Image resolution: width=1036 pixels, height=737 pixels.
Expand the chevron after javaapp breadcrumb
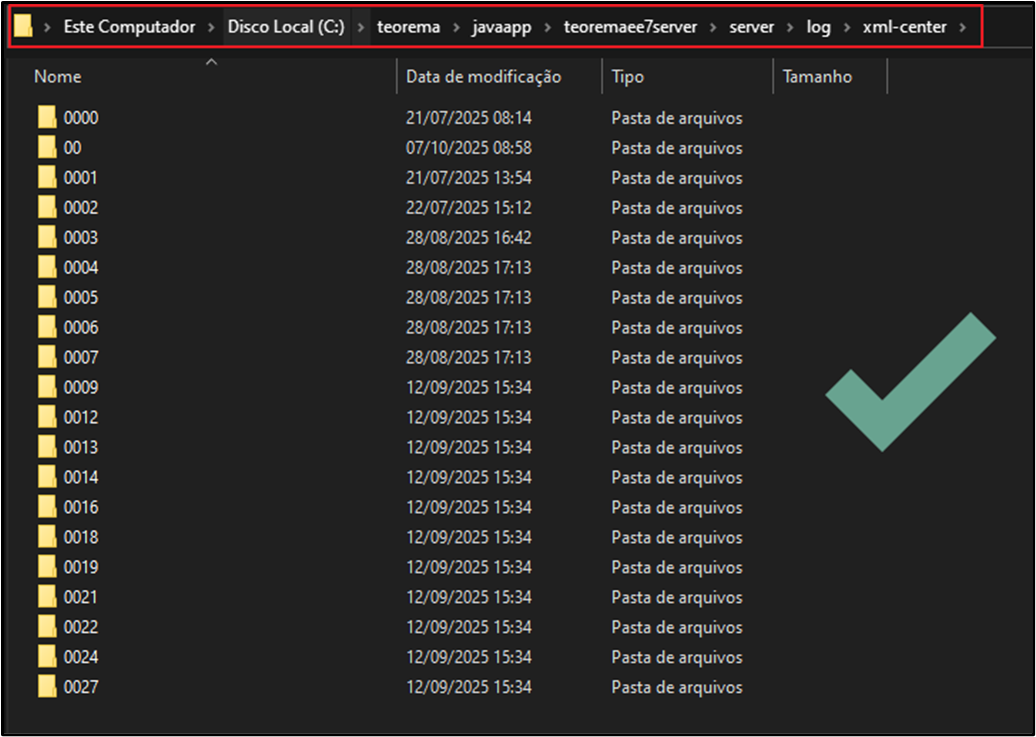click(548, 27)
